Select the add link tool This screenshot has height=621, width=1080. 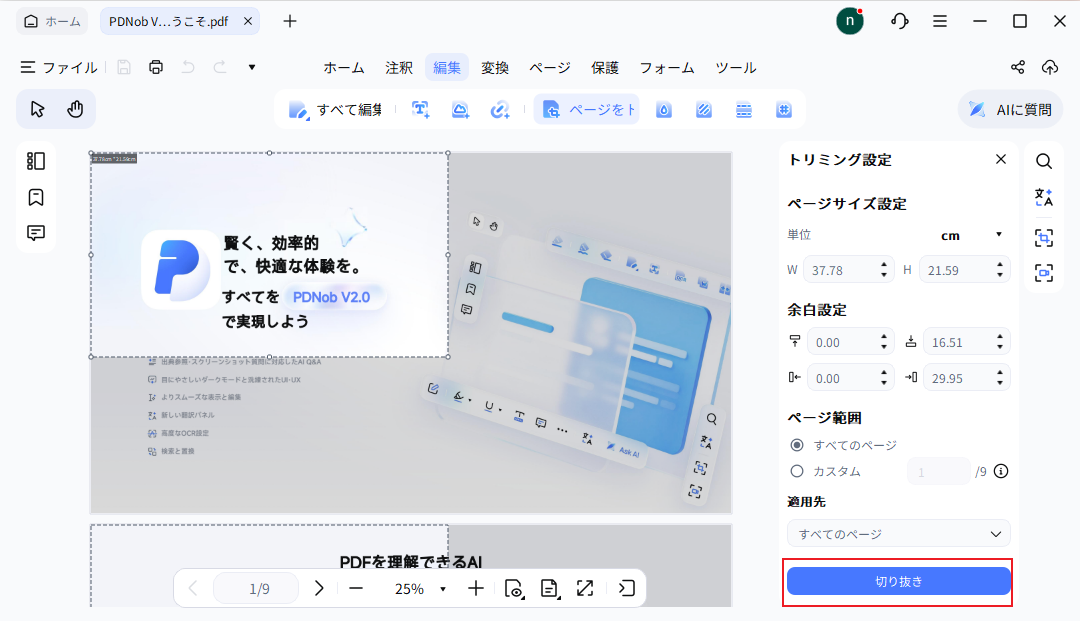point(501,110)
